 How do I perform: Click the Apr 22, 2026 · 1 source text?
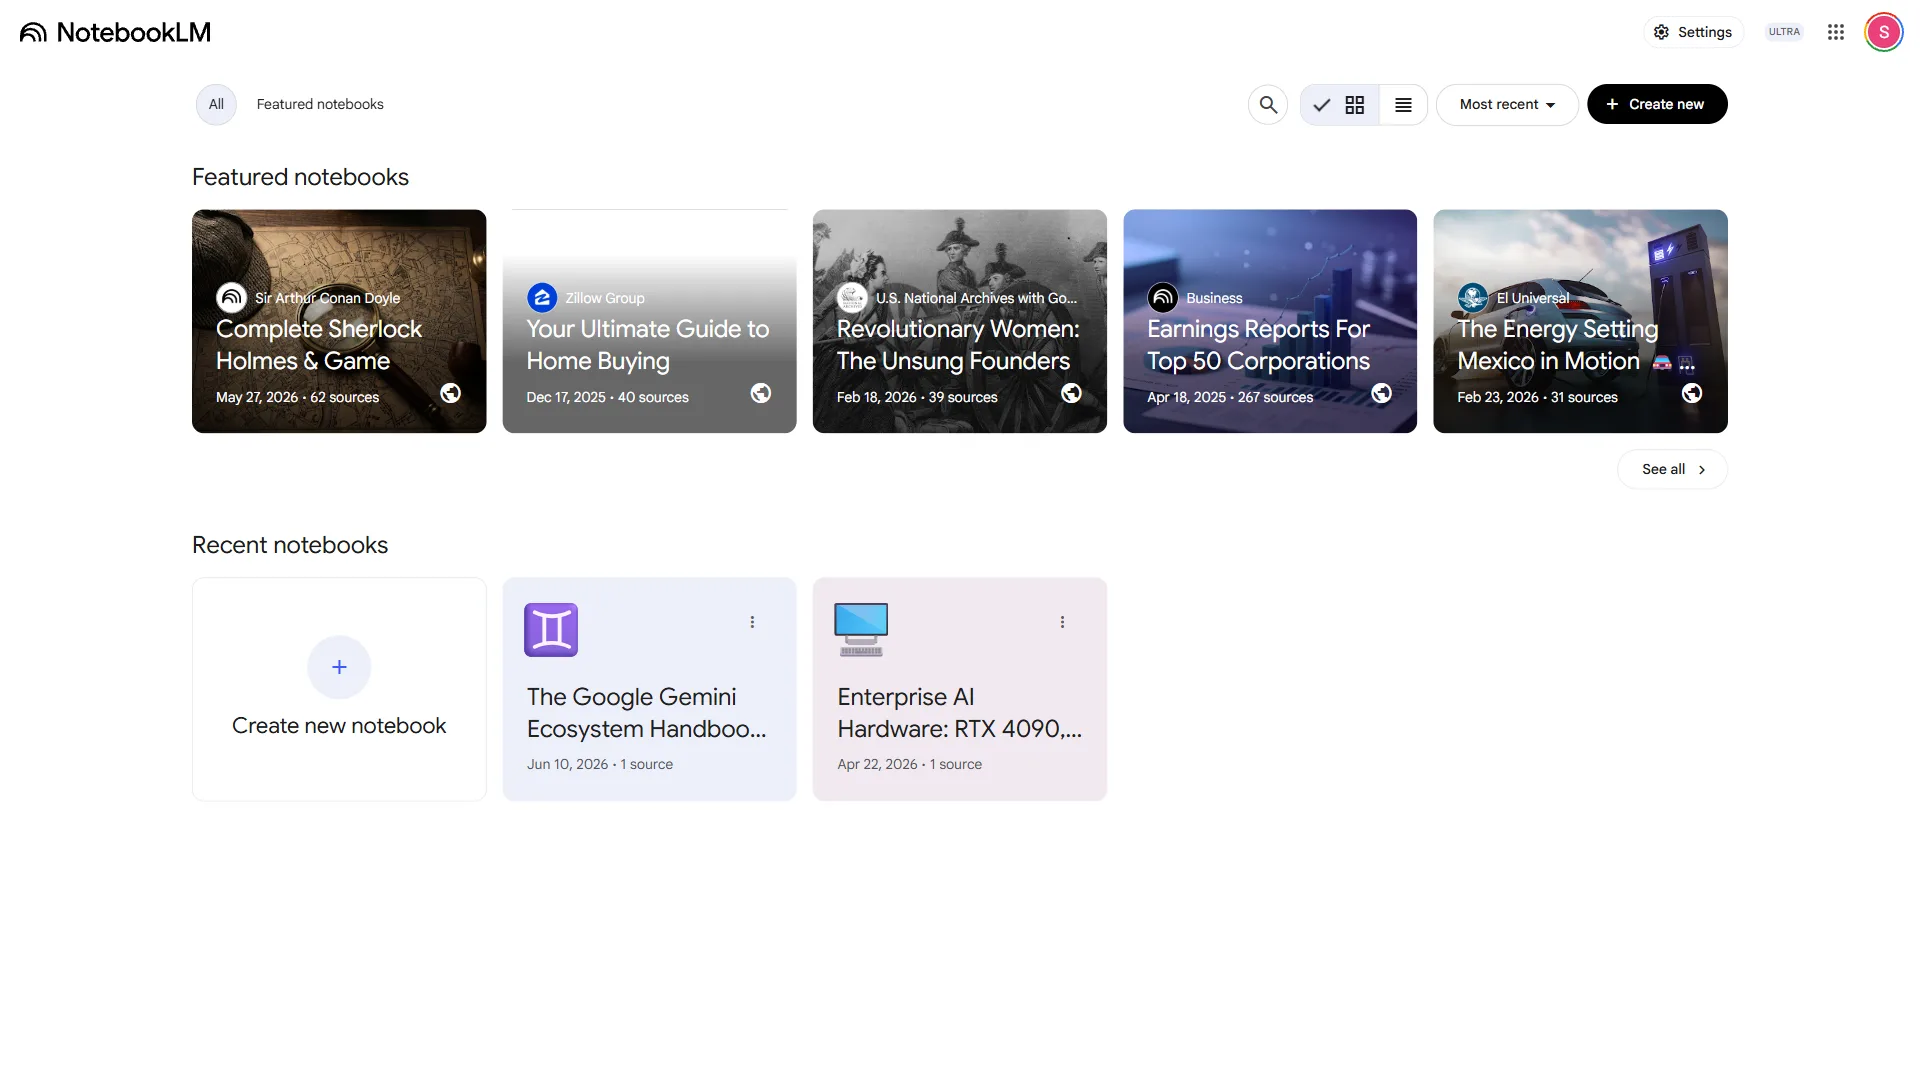point(909,764)
